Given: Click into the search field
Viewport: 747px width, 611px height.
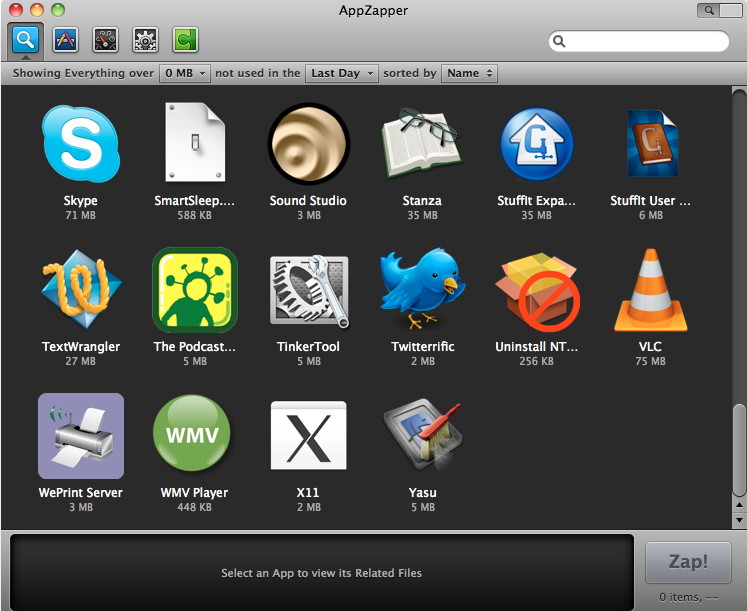Looking at the screenshot, I should point(638,41).
